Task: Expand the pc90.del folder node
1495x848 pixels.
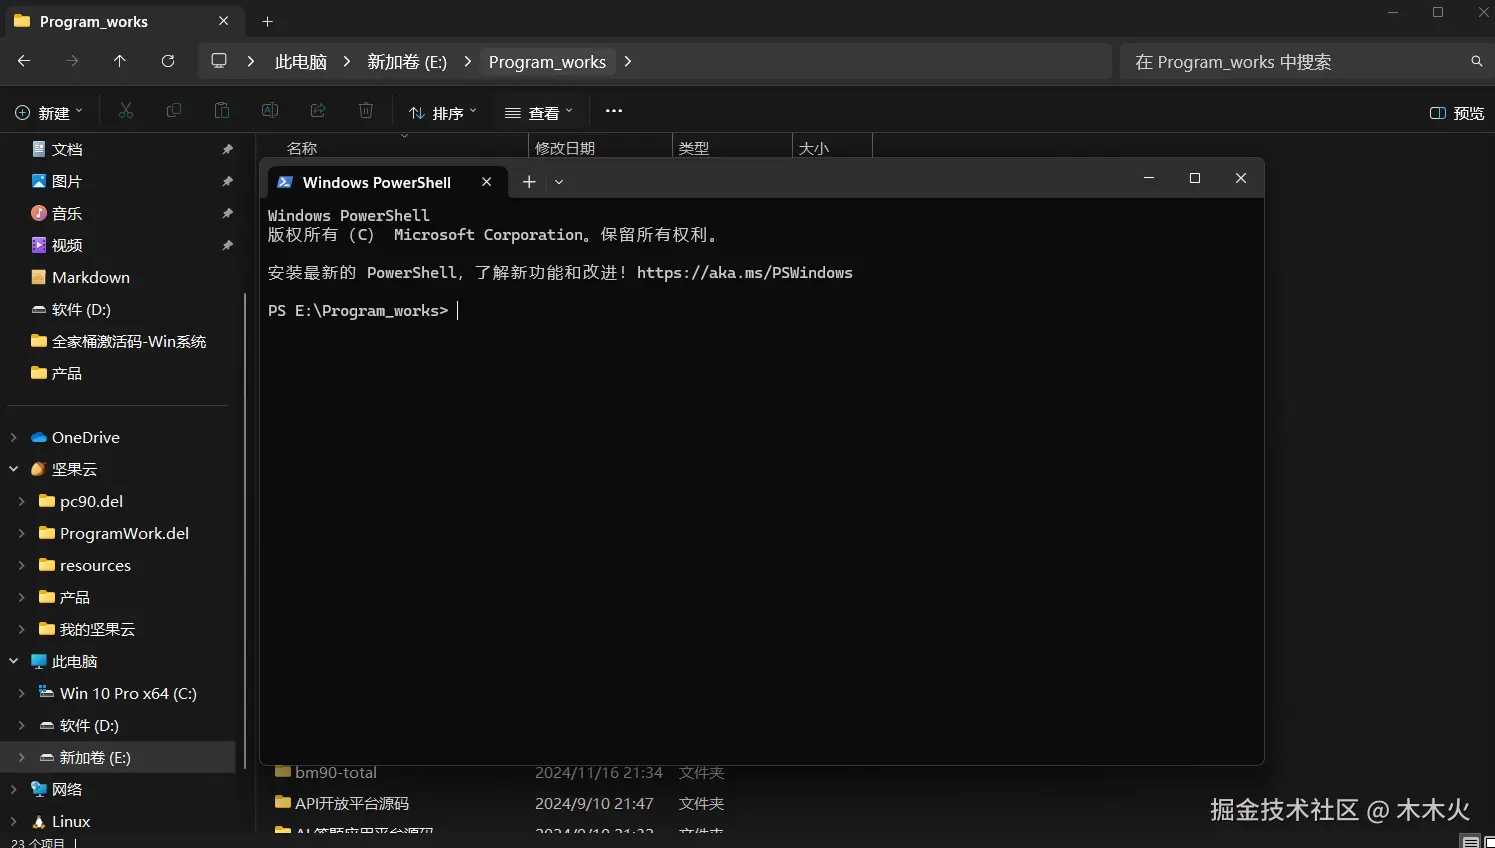Action: 22,501
